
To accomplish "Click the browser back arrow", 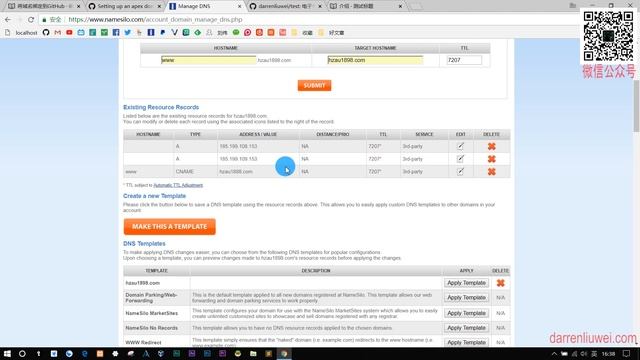I will 8,19.
